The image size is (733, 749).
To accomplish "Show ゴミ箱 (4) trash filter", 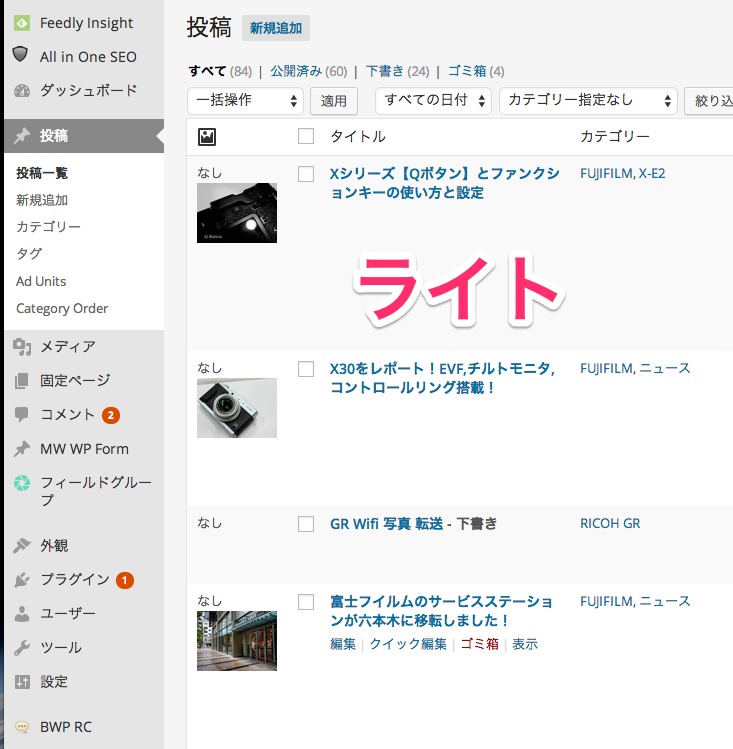I will (476, 71).
